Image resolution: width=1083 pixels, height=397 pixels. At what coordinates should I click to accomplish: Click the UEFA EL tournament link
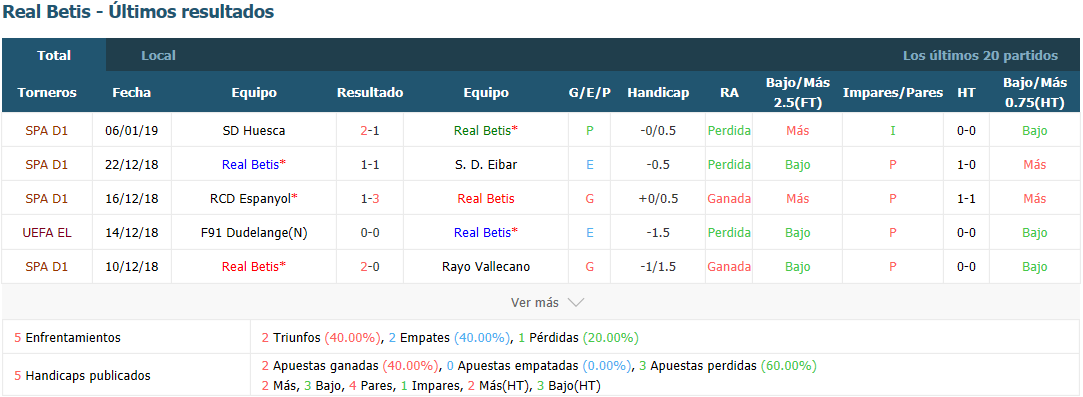pyautogui.click(x=47, y=233)
